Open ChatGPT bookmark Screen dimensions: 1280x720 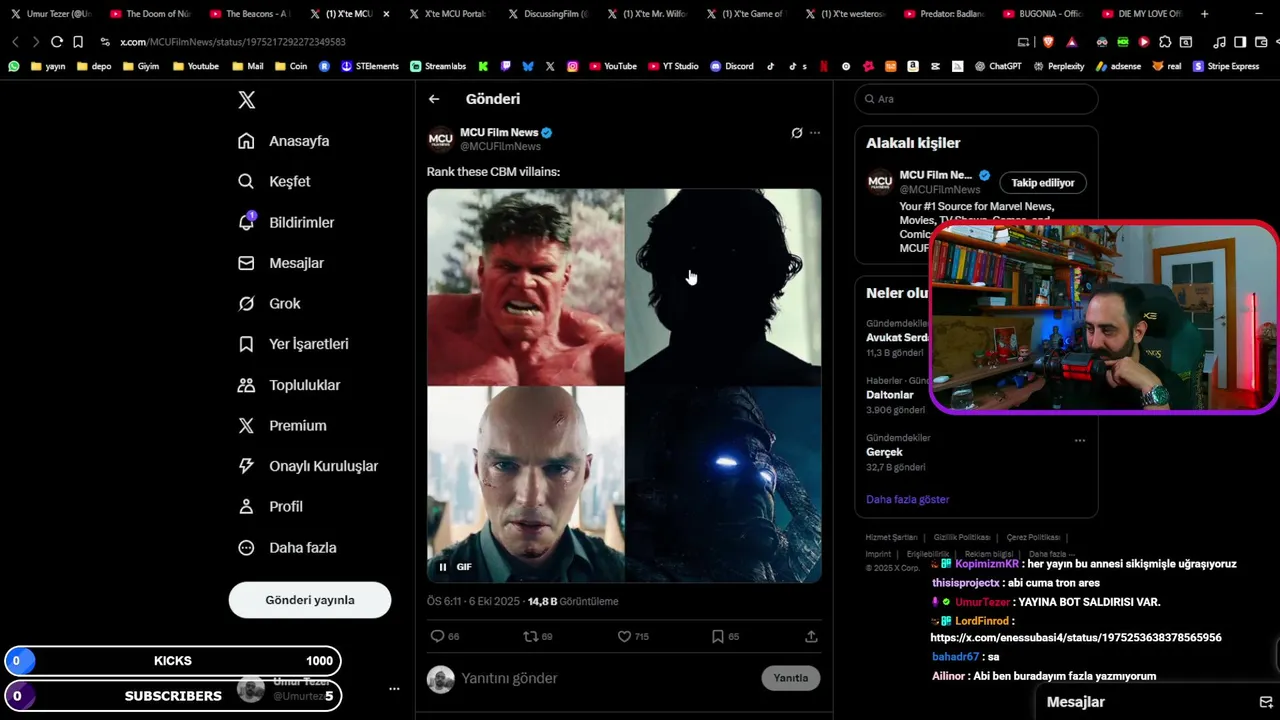998,66
